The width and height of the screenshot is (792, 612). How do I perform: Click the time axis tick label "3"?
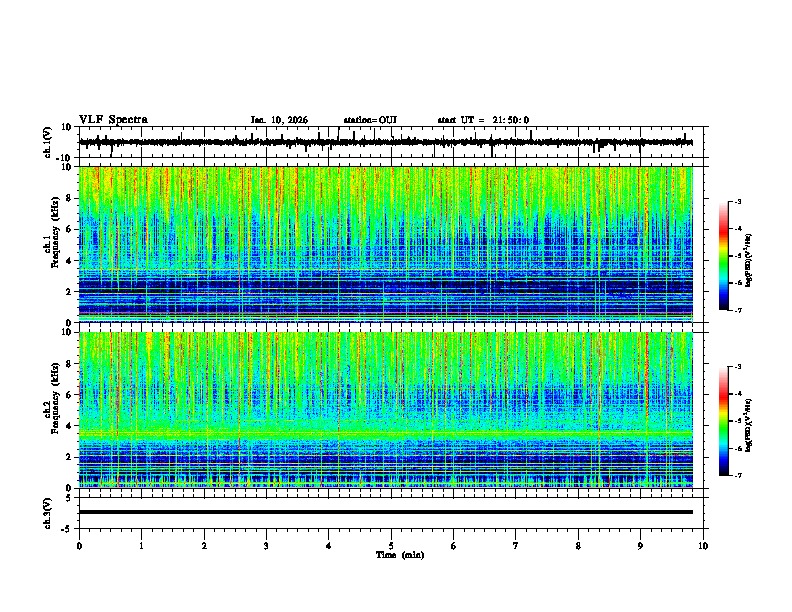(266, 546)
